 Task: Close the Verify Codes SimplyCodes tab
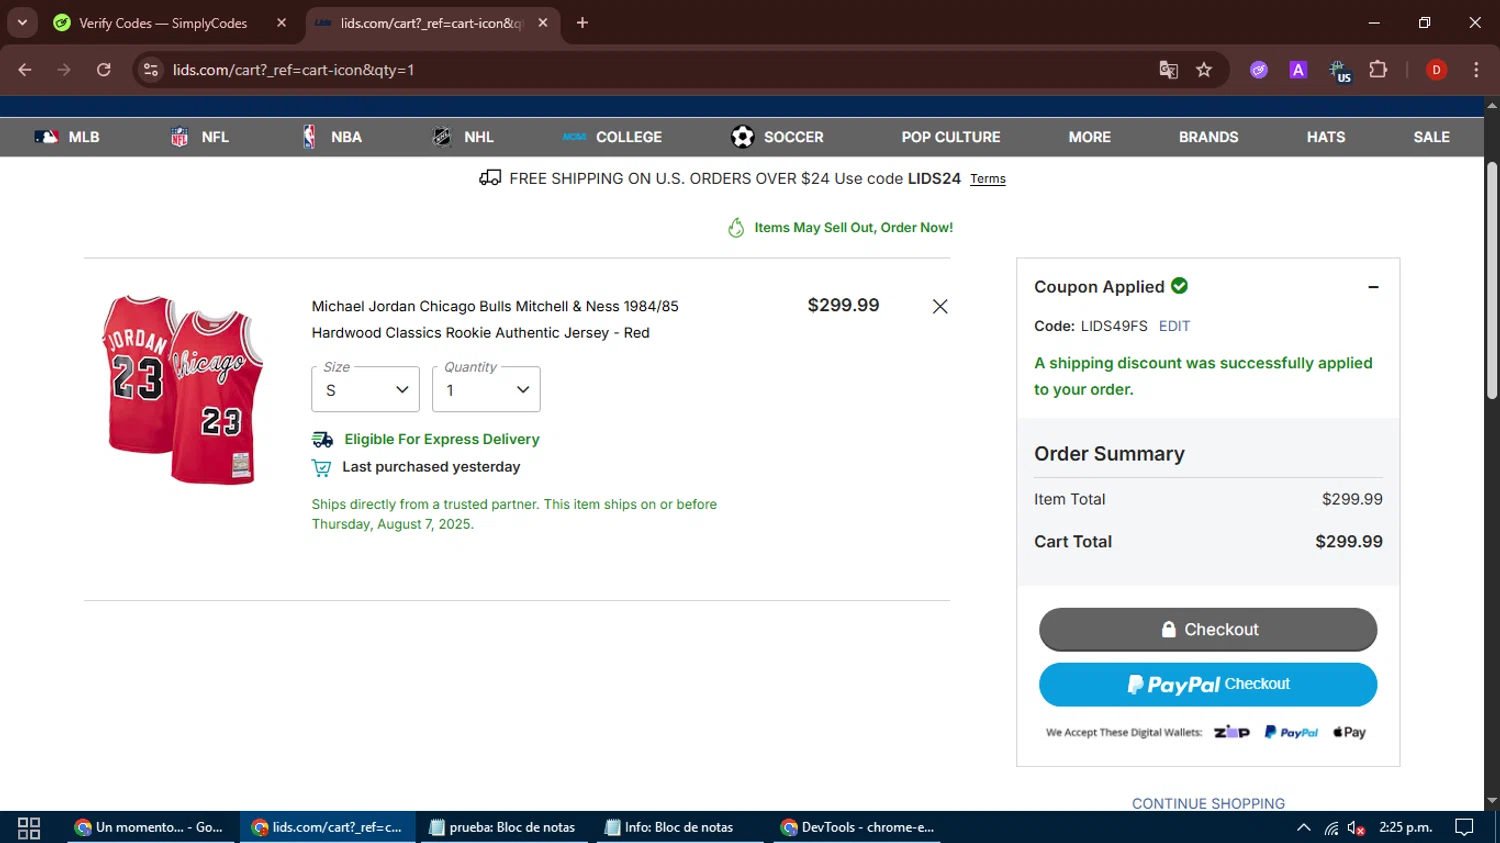point(281,23)
